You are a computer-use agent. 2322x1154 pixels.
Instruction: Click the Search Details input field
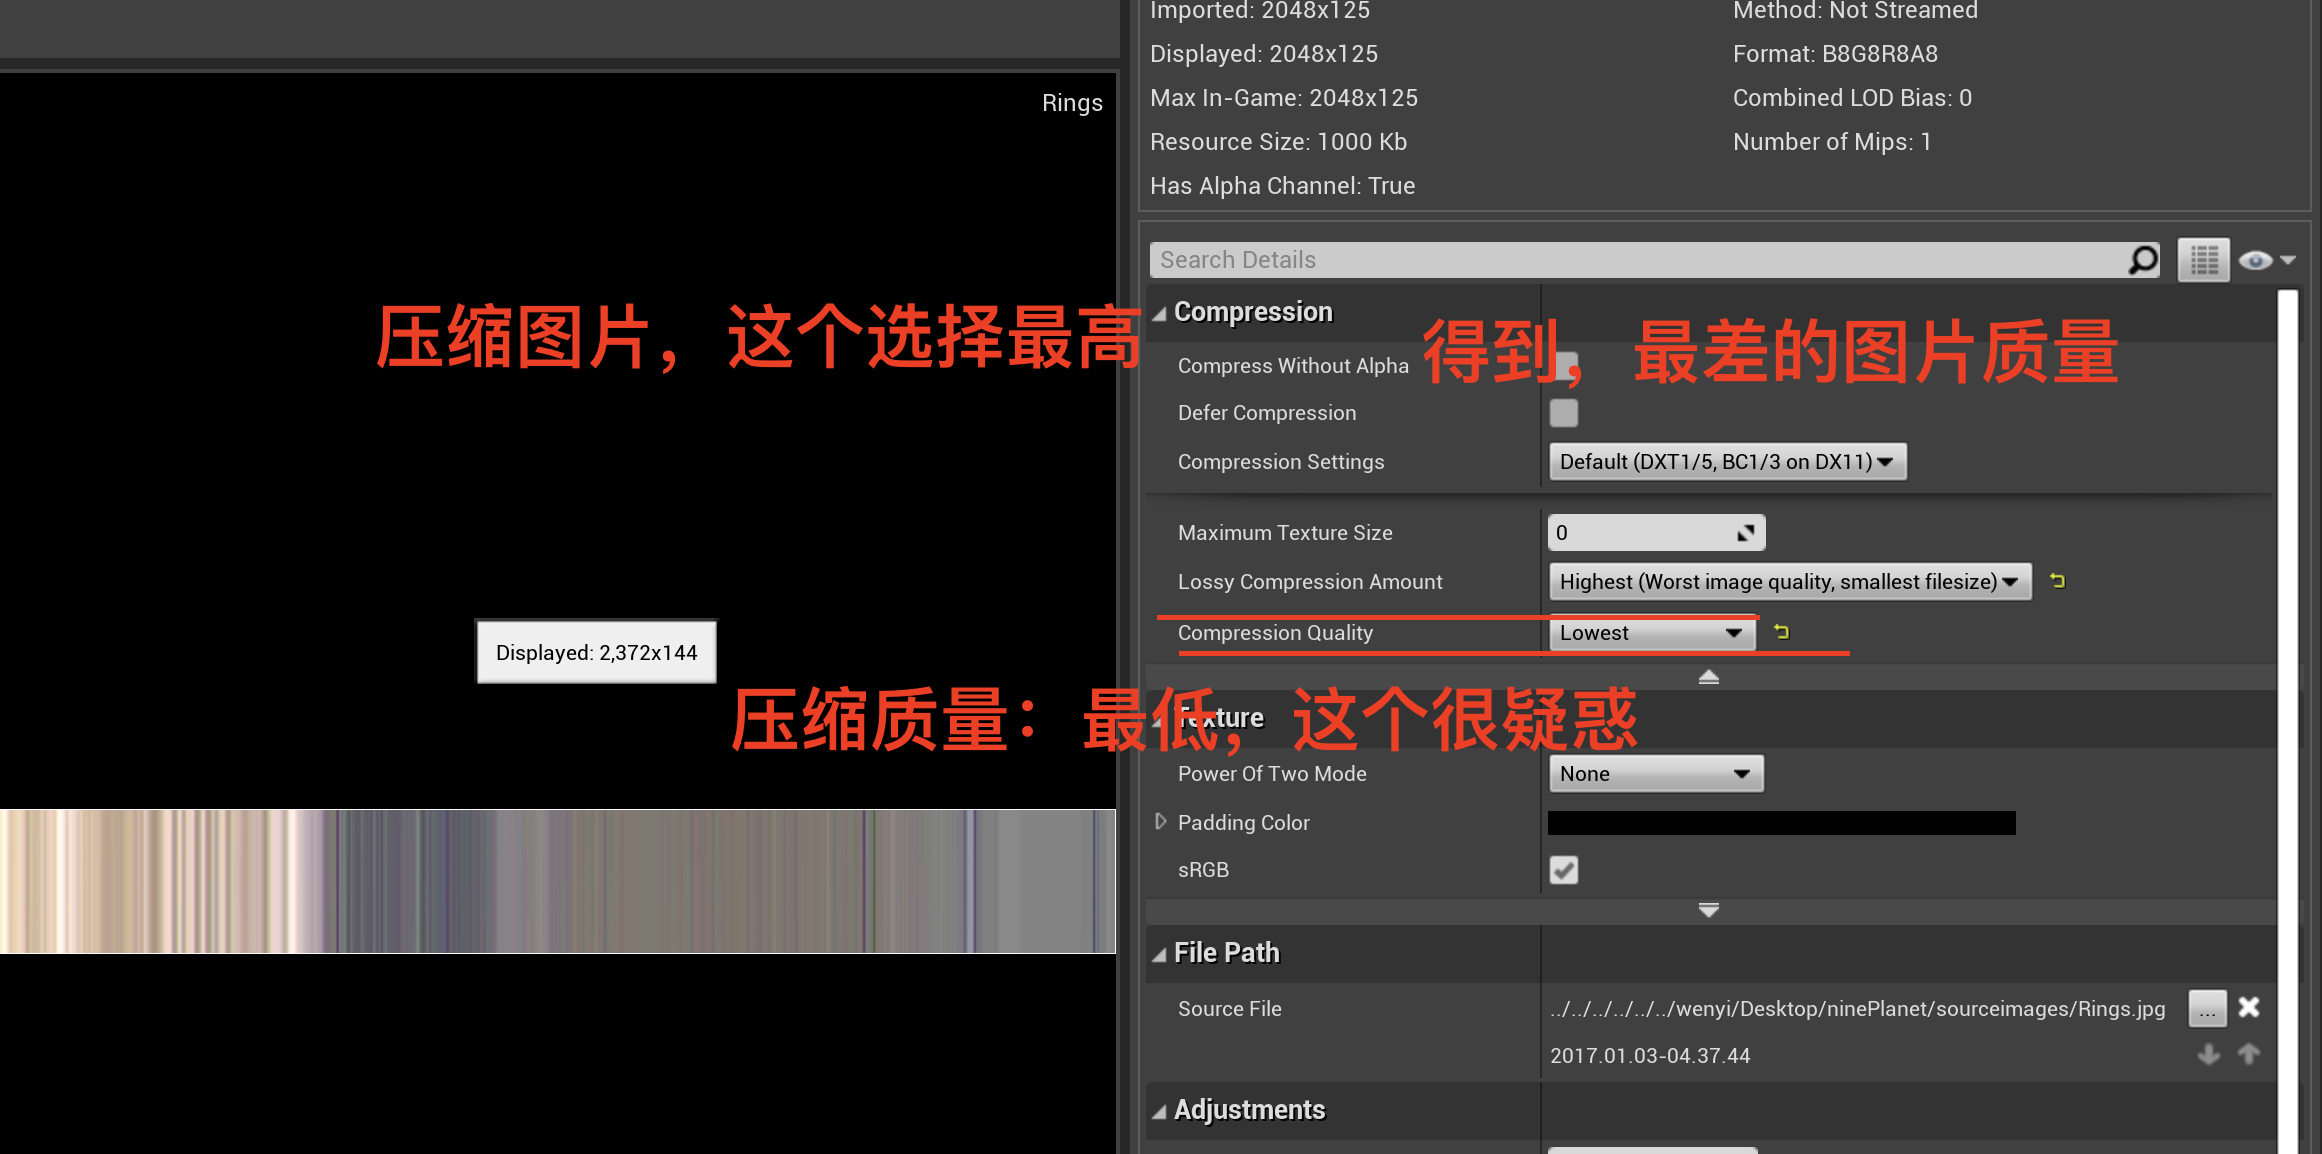point(1630,260)
